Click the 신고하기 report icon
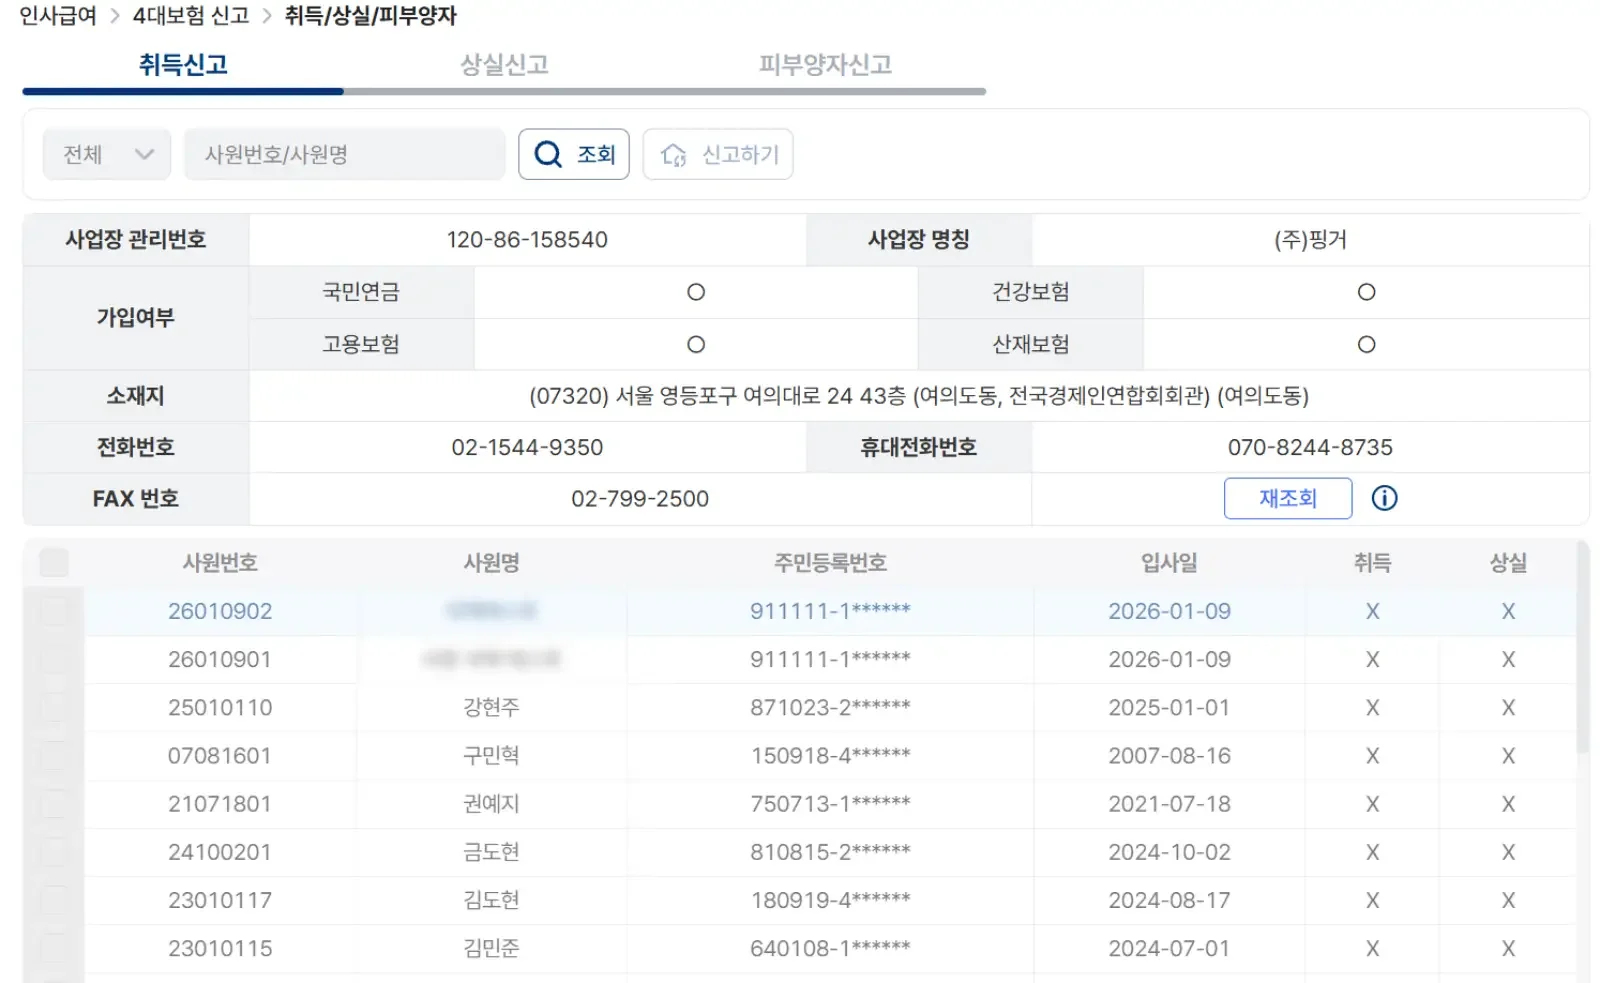 pyautogui.click(x=676, y=154)
